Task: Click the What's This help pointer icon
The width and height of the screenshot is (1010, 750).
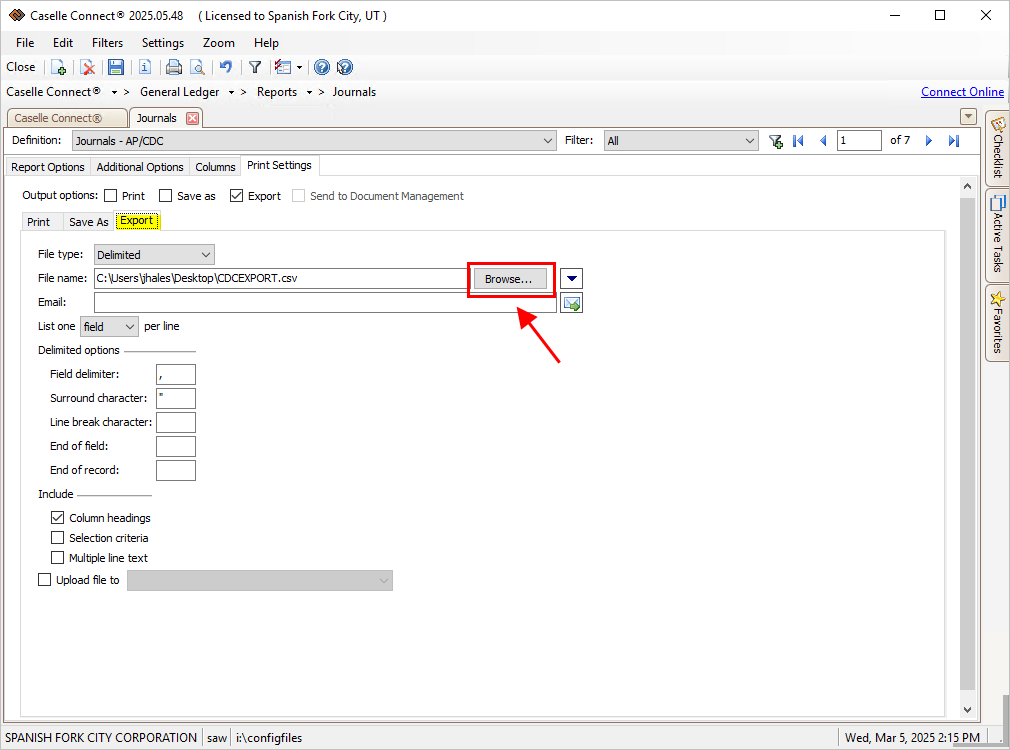Action: (x=345, y=67)
